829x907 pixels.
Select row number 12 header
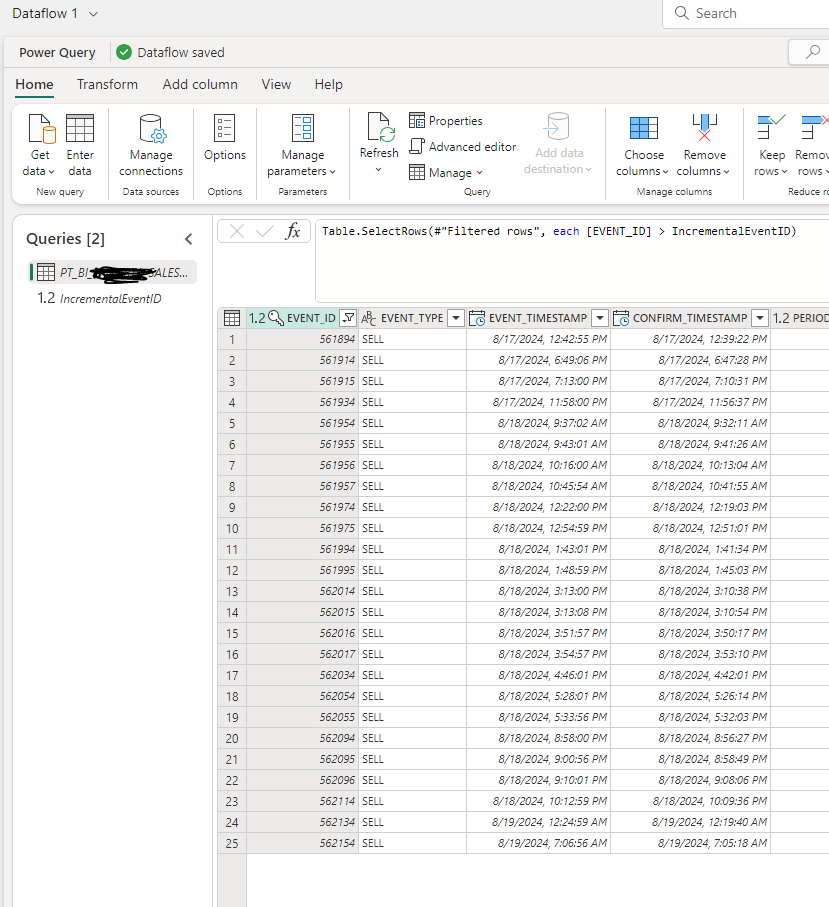pyautogui.click(x=232, y=570)
